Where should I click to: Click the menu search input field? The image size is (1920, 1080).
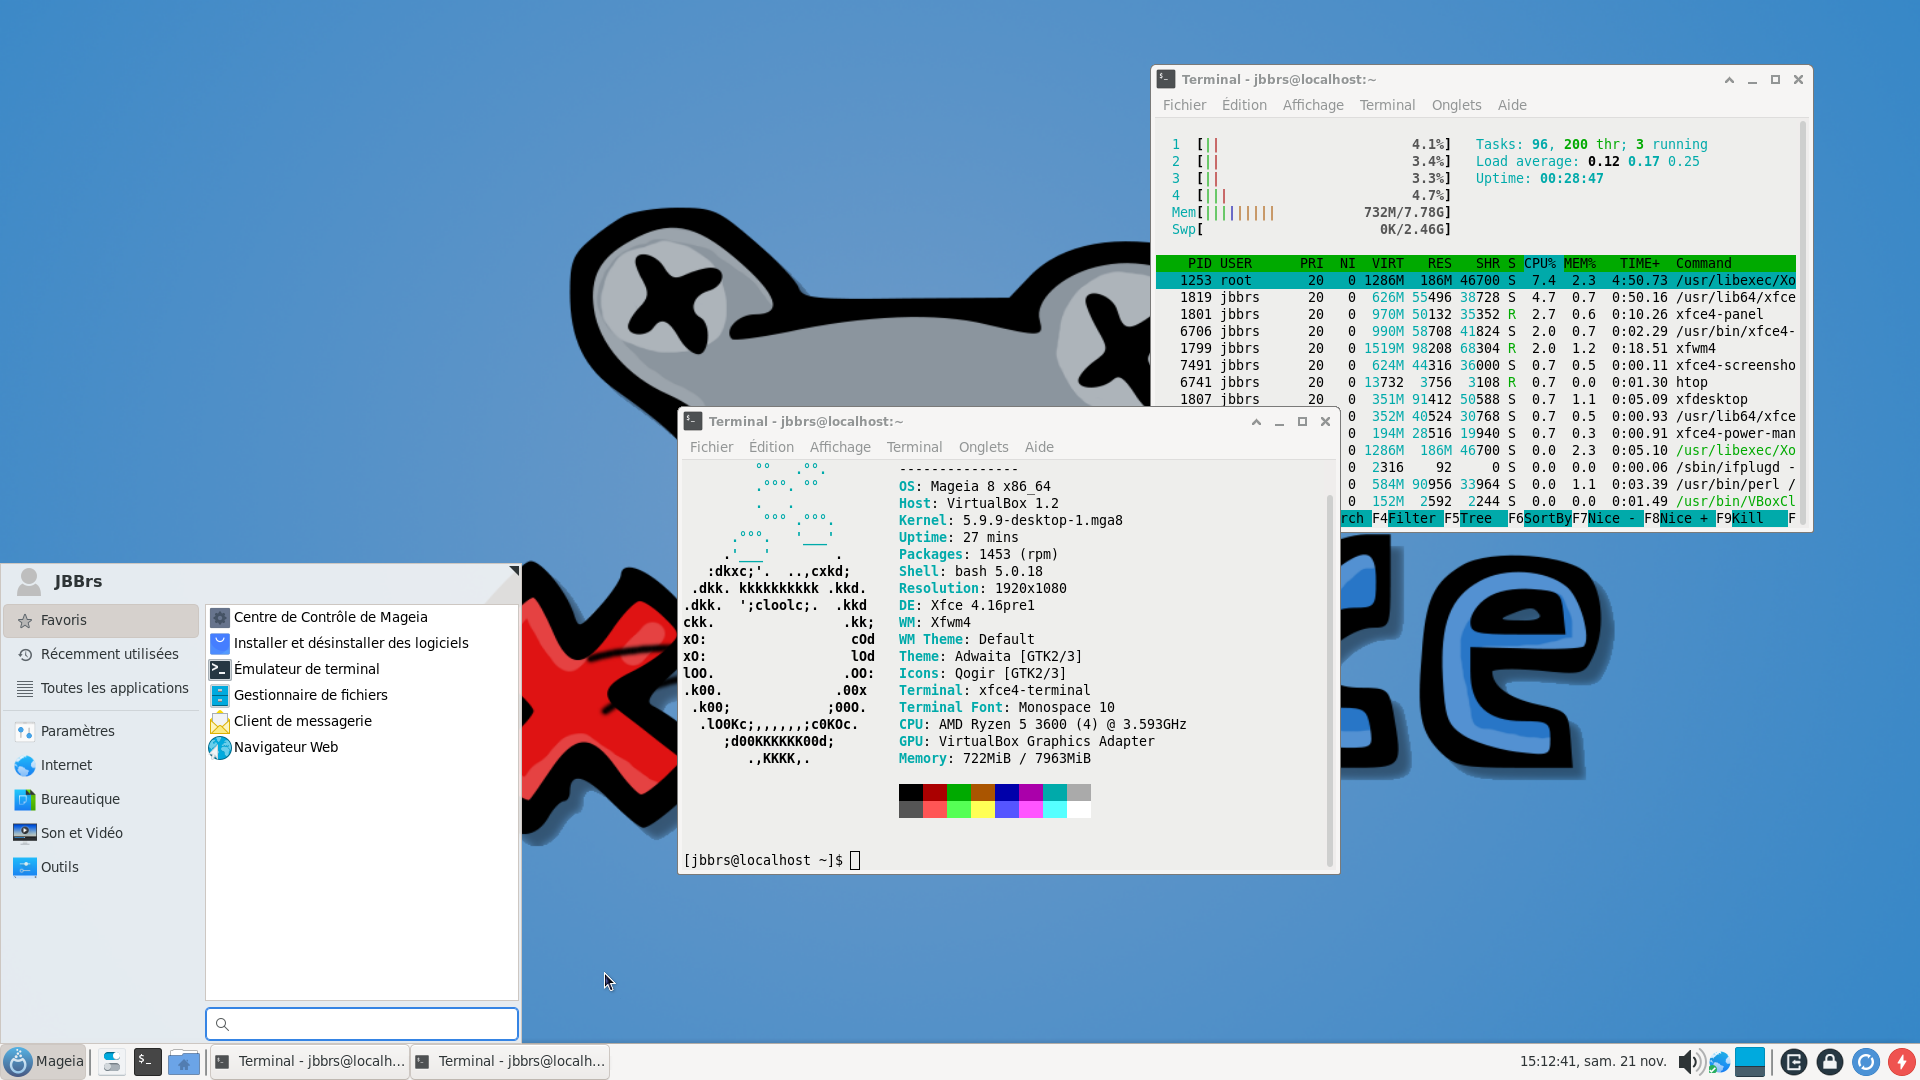coord(362,1024)
